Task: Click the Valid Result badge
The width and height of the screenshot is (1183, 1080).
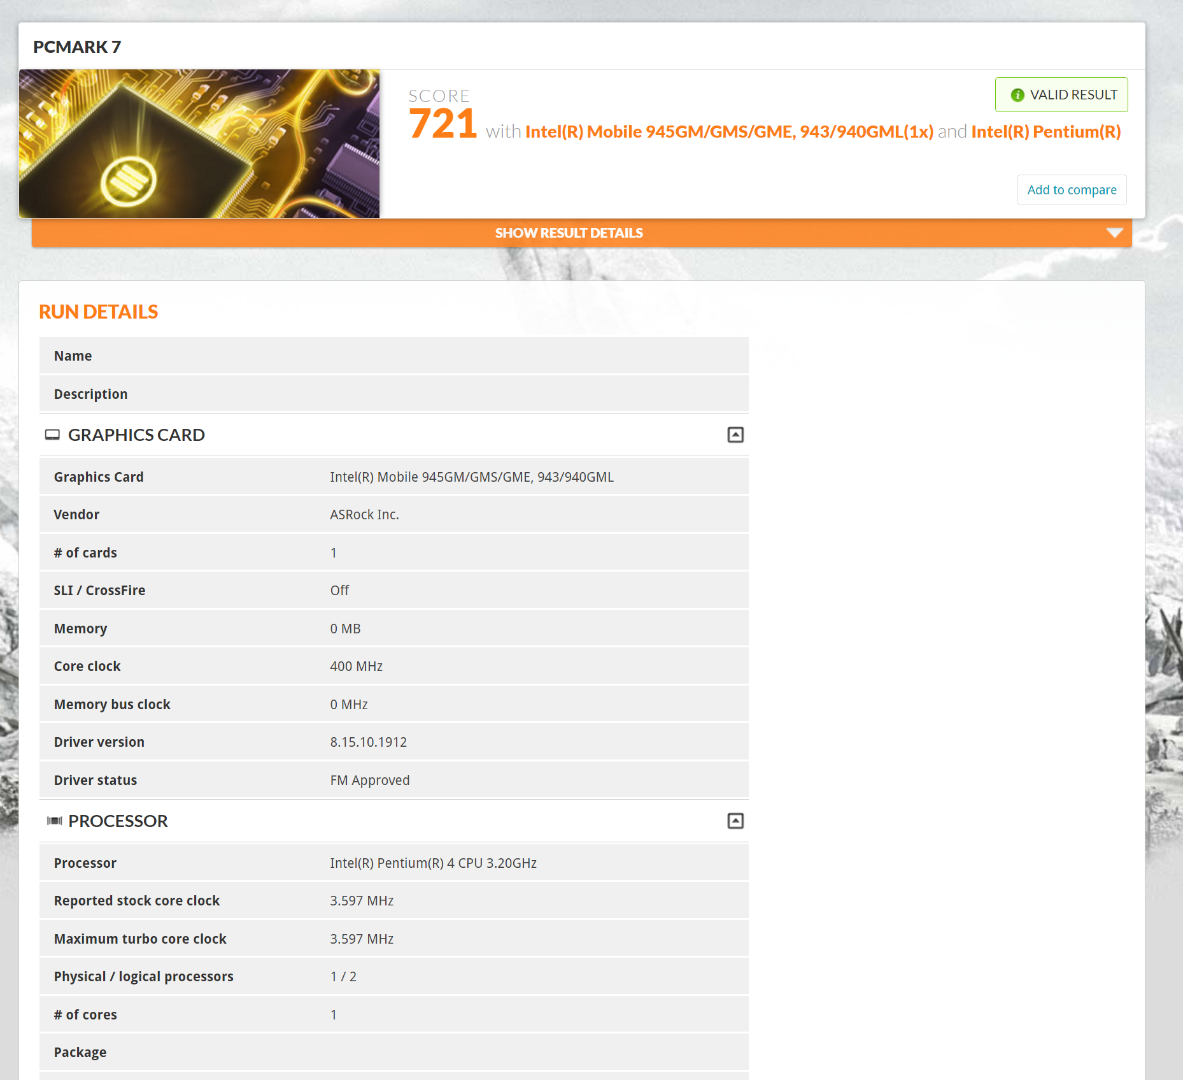Action: coord(1061,95)
